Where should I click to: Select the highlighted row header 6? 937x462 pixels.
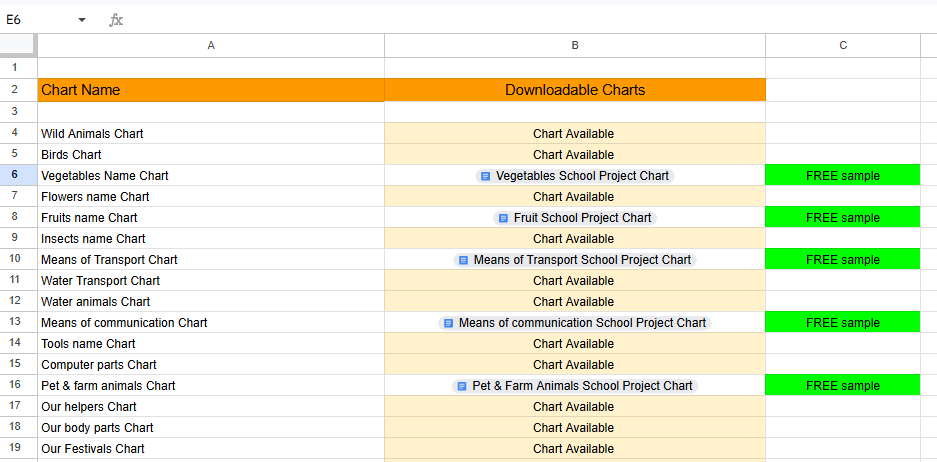(x=19, y=176)
